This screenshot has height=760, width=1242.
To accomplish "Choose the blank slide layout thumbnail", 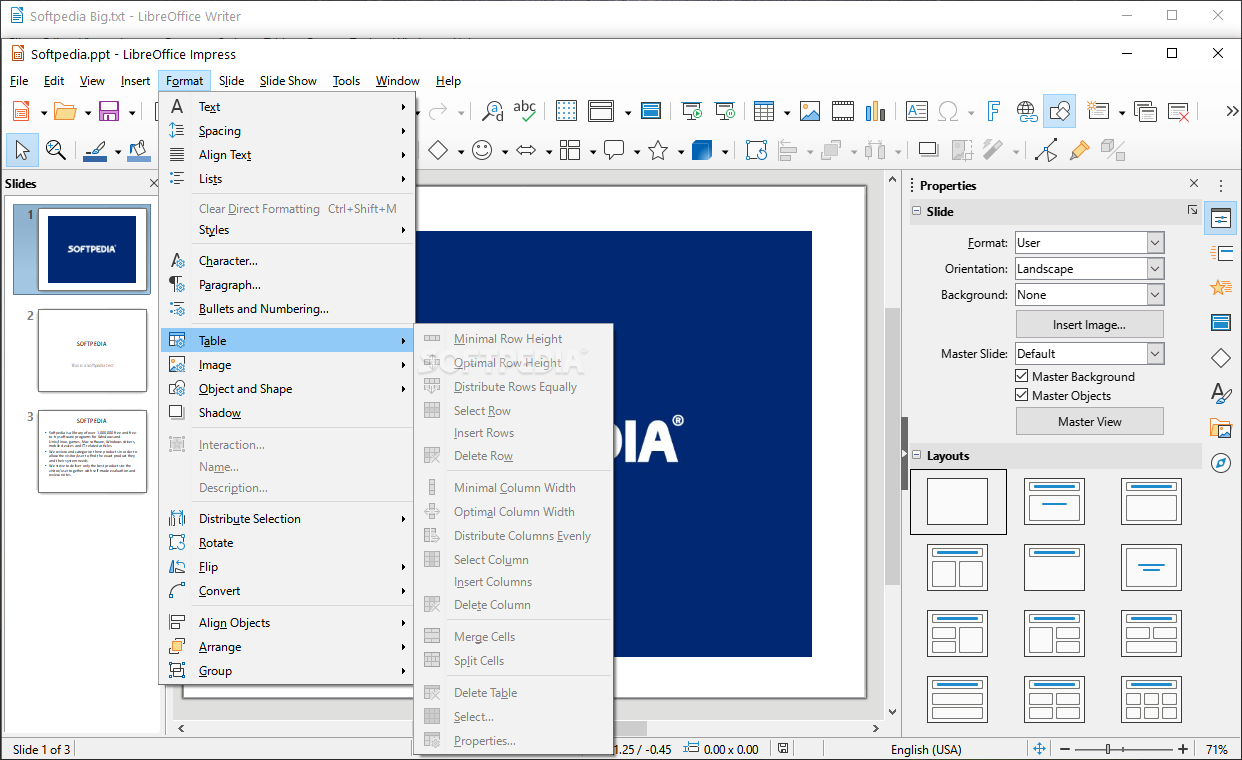I will (x=958, y=502).
